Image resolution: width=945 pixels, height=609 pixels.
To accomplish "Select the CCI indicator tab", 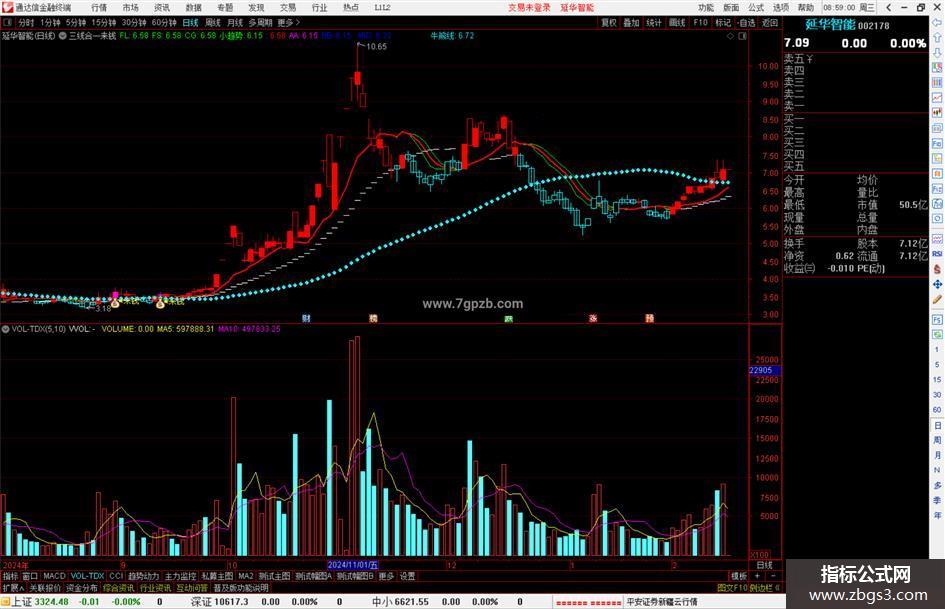I will (x=116, y=576).
